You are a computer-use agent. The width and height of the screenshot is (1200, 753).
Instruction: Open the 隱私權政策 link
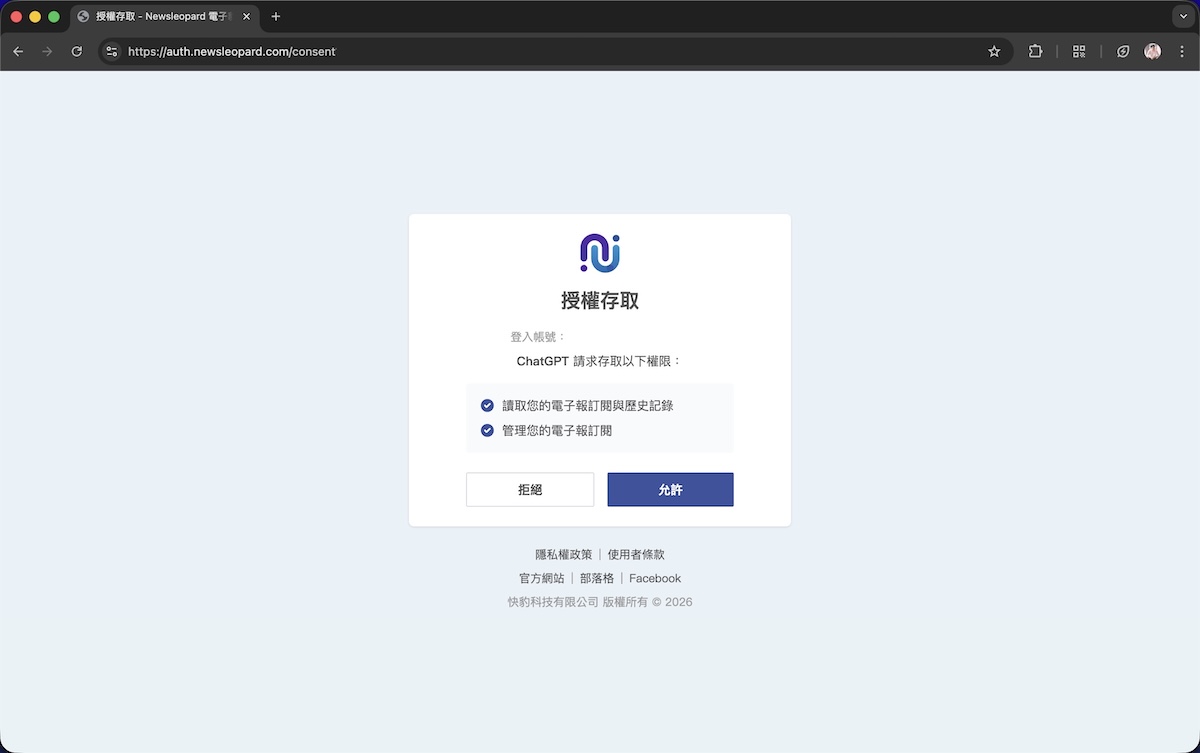click(x=564, y=554)
